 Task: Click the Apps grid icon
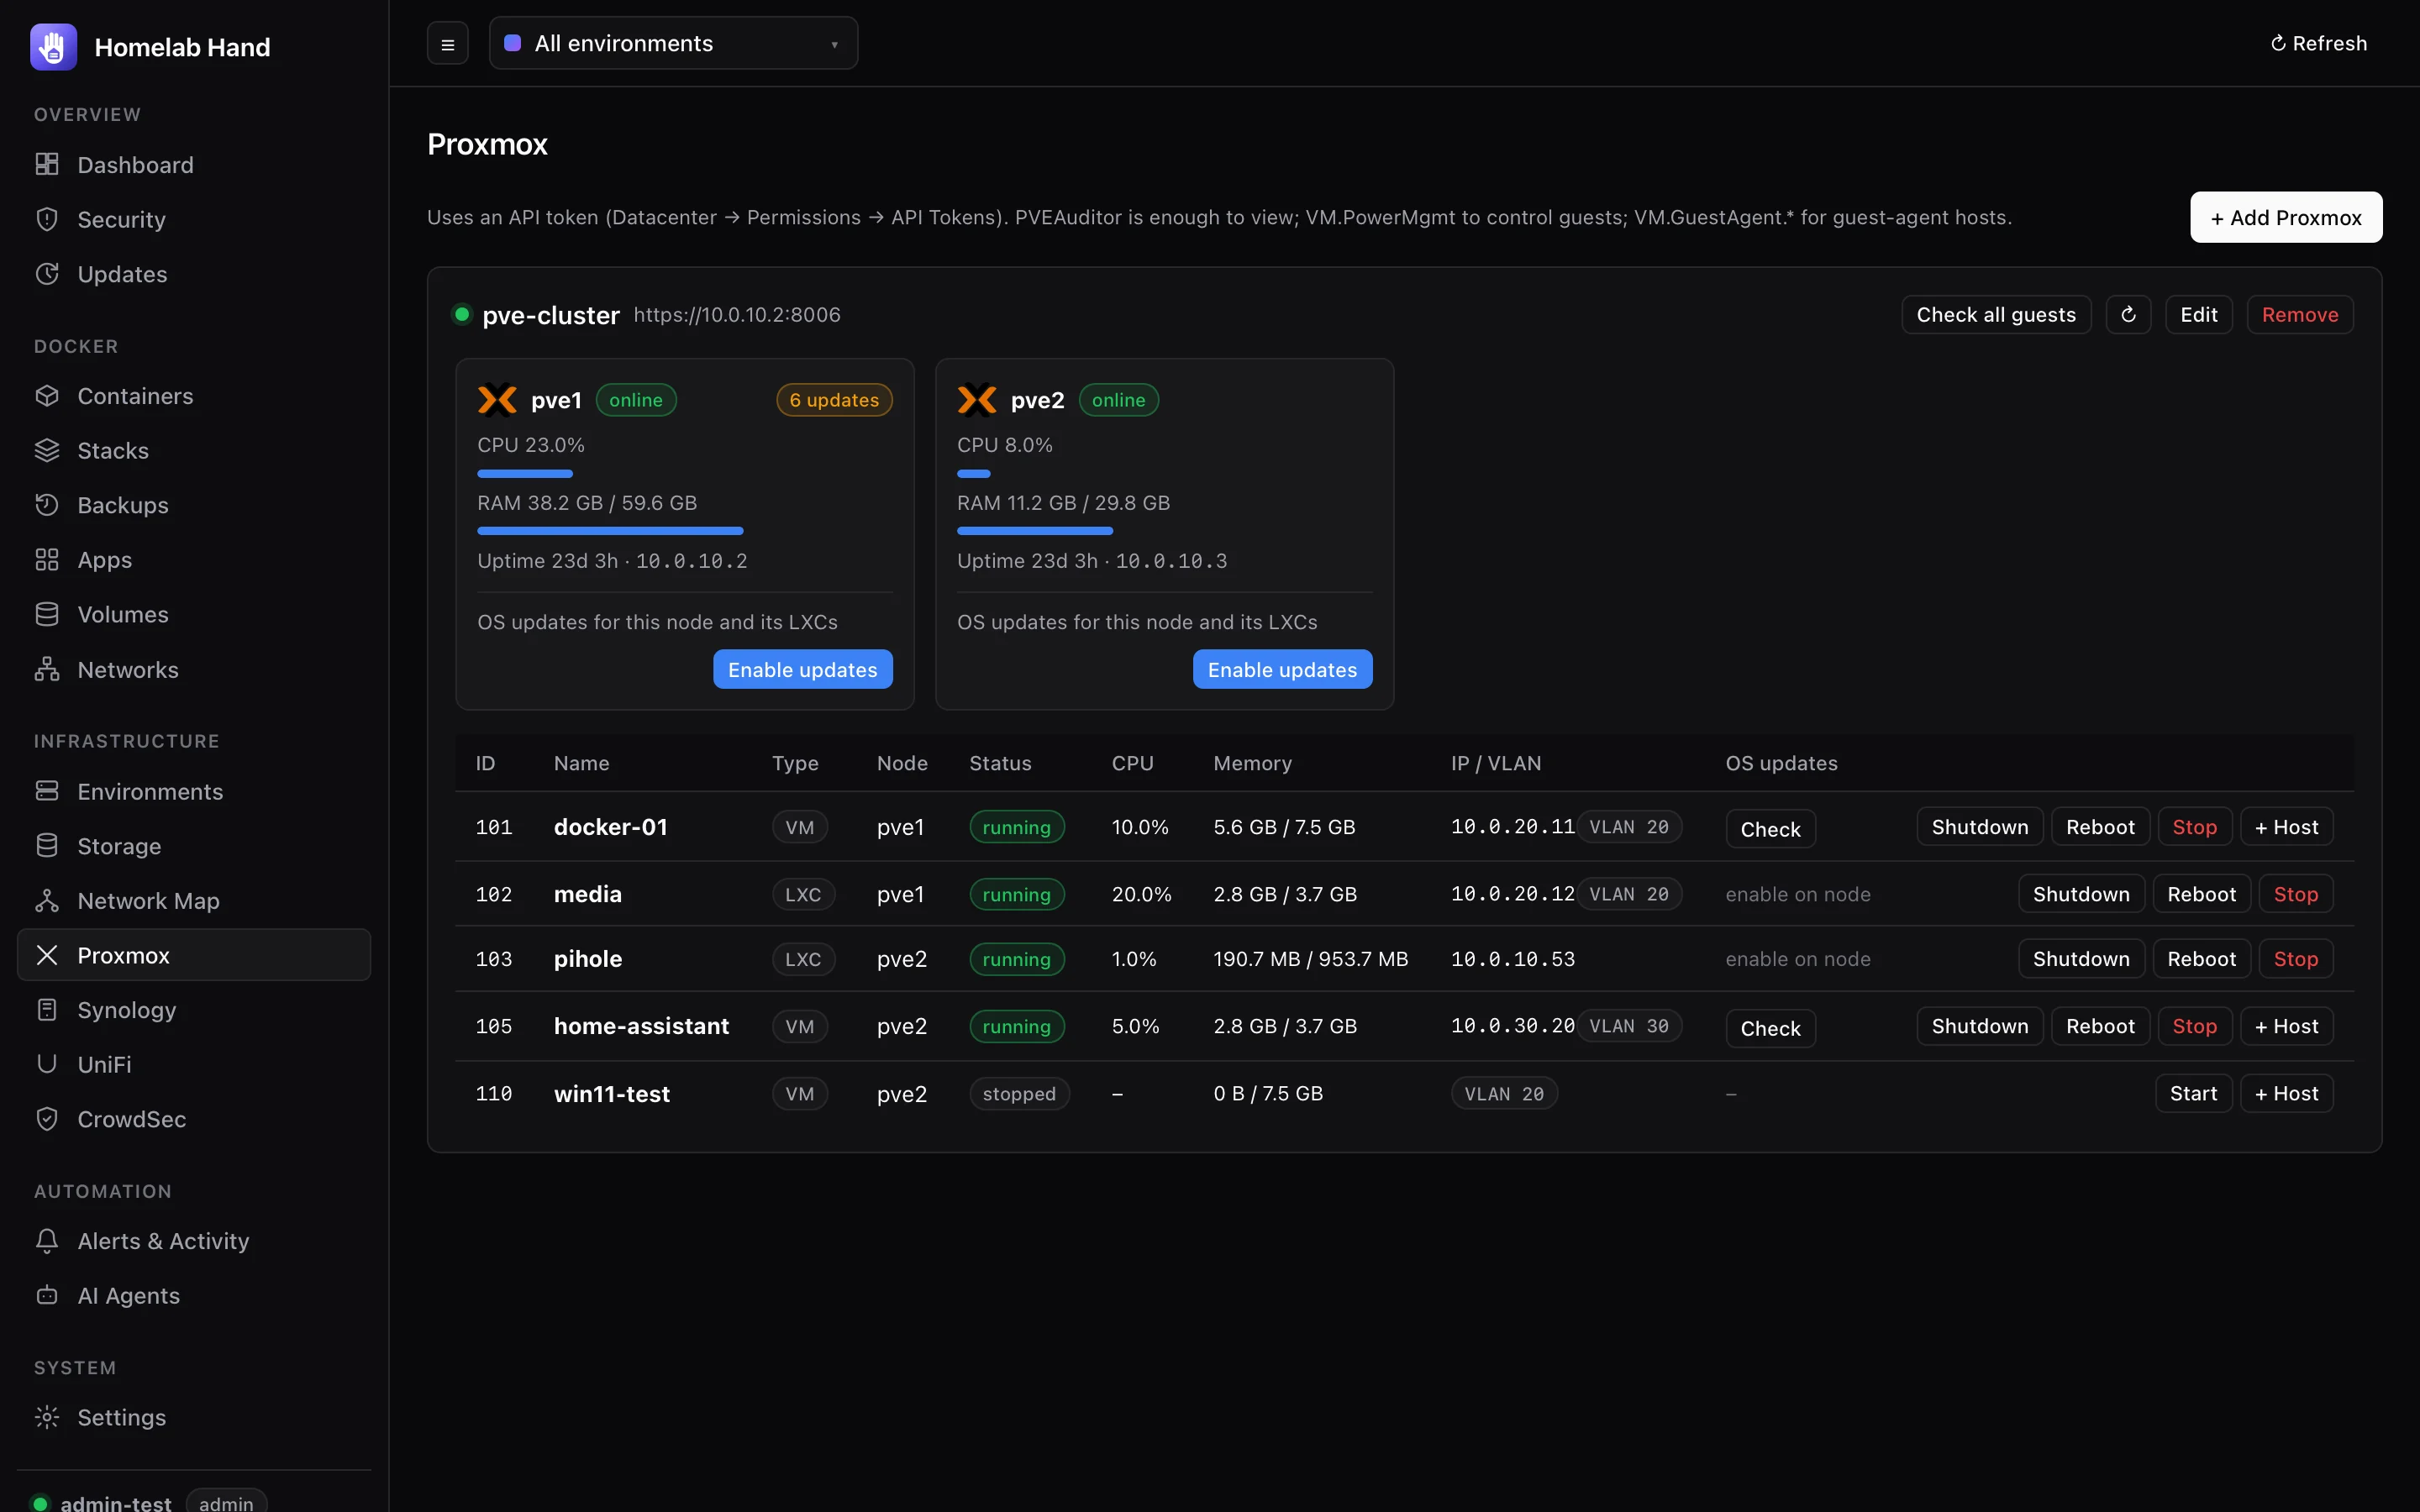pos(47,560)
